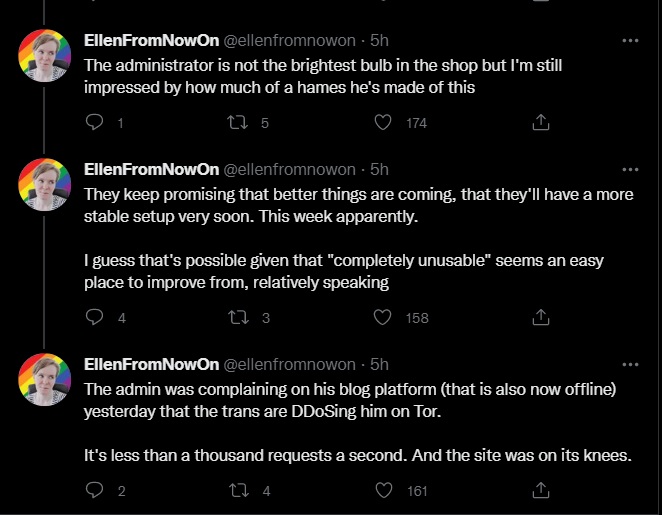The image size is (662, 515).
Task: Click @ellenfromnowon handle on second tweet
Action: point(288,170)
